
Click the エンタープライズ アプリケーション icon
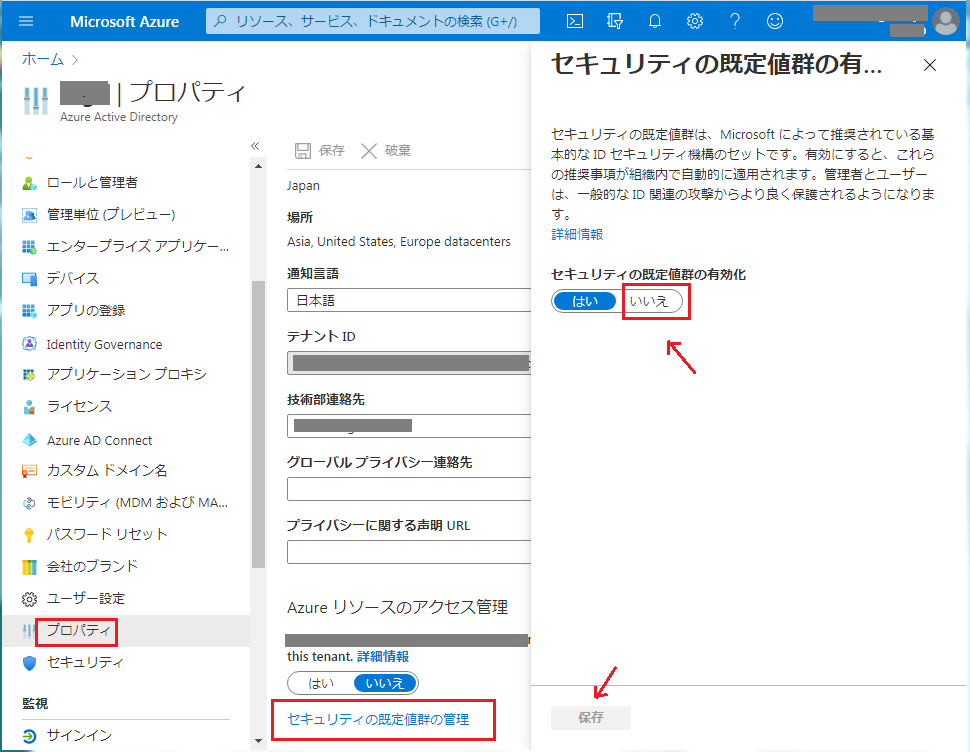(29, 247)
